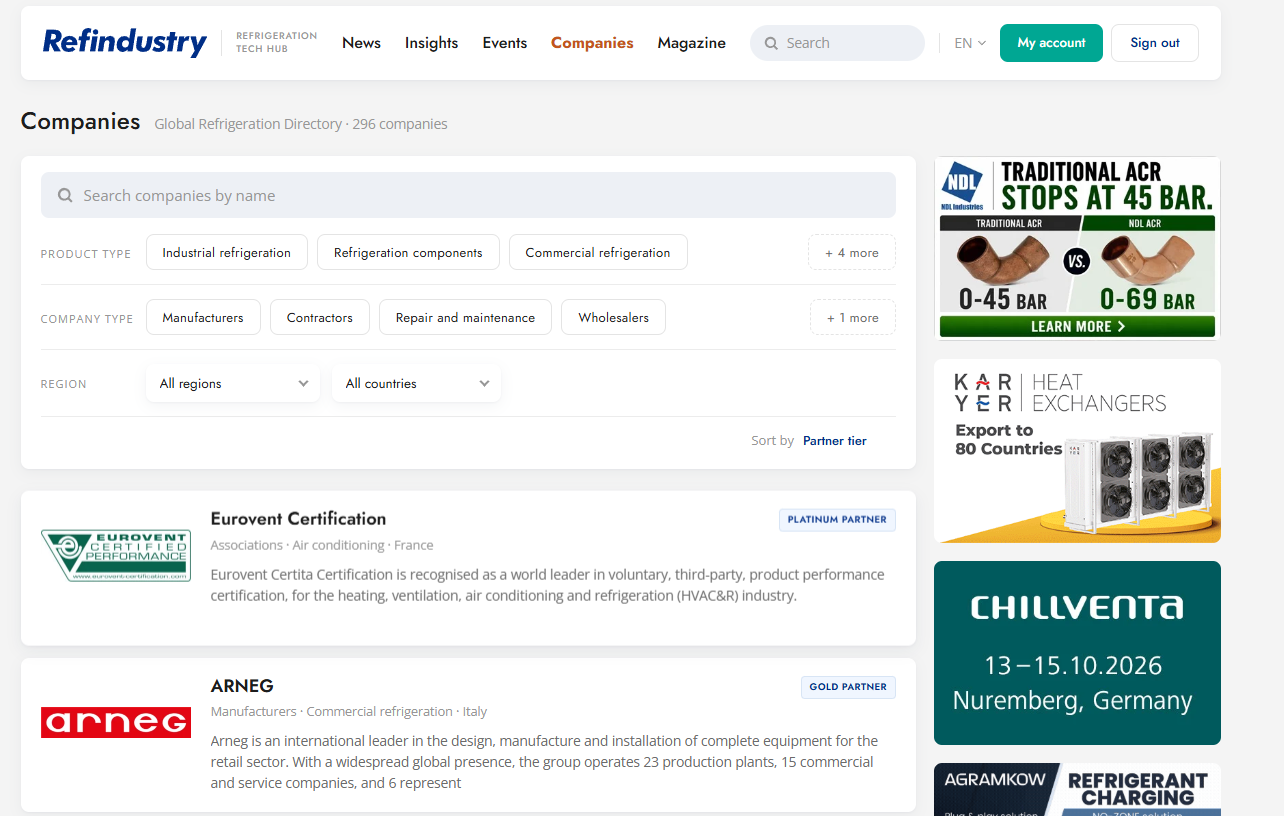Open the Insights menu item
The image size is (1284, 816).
tap(432, 43)
